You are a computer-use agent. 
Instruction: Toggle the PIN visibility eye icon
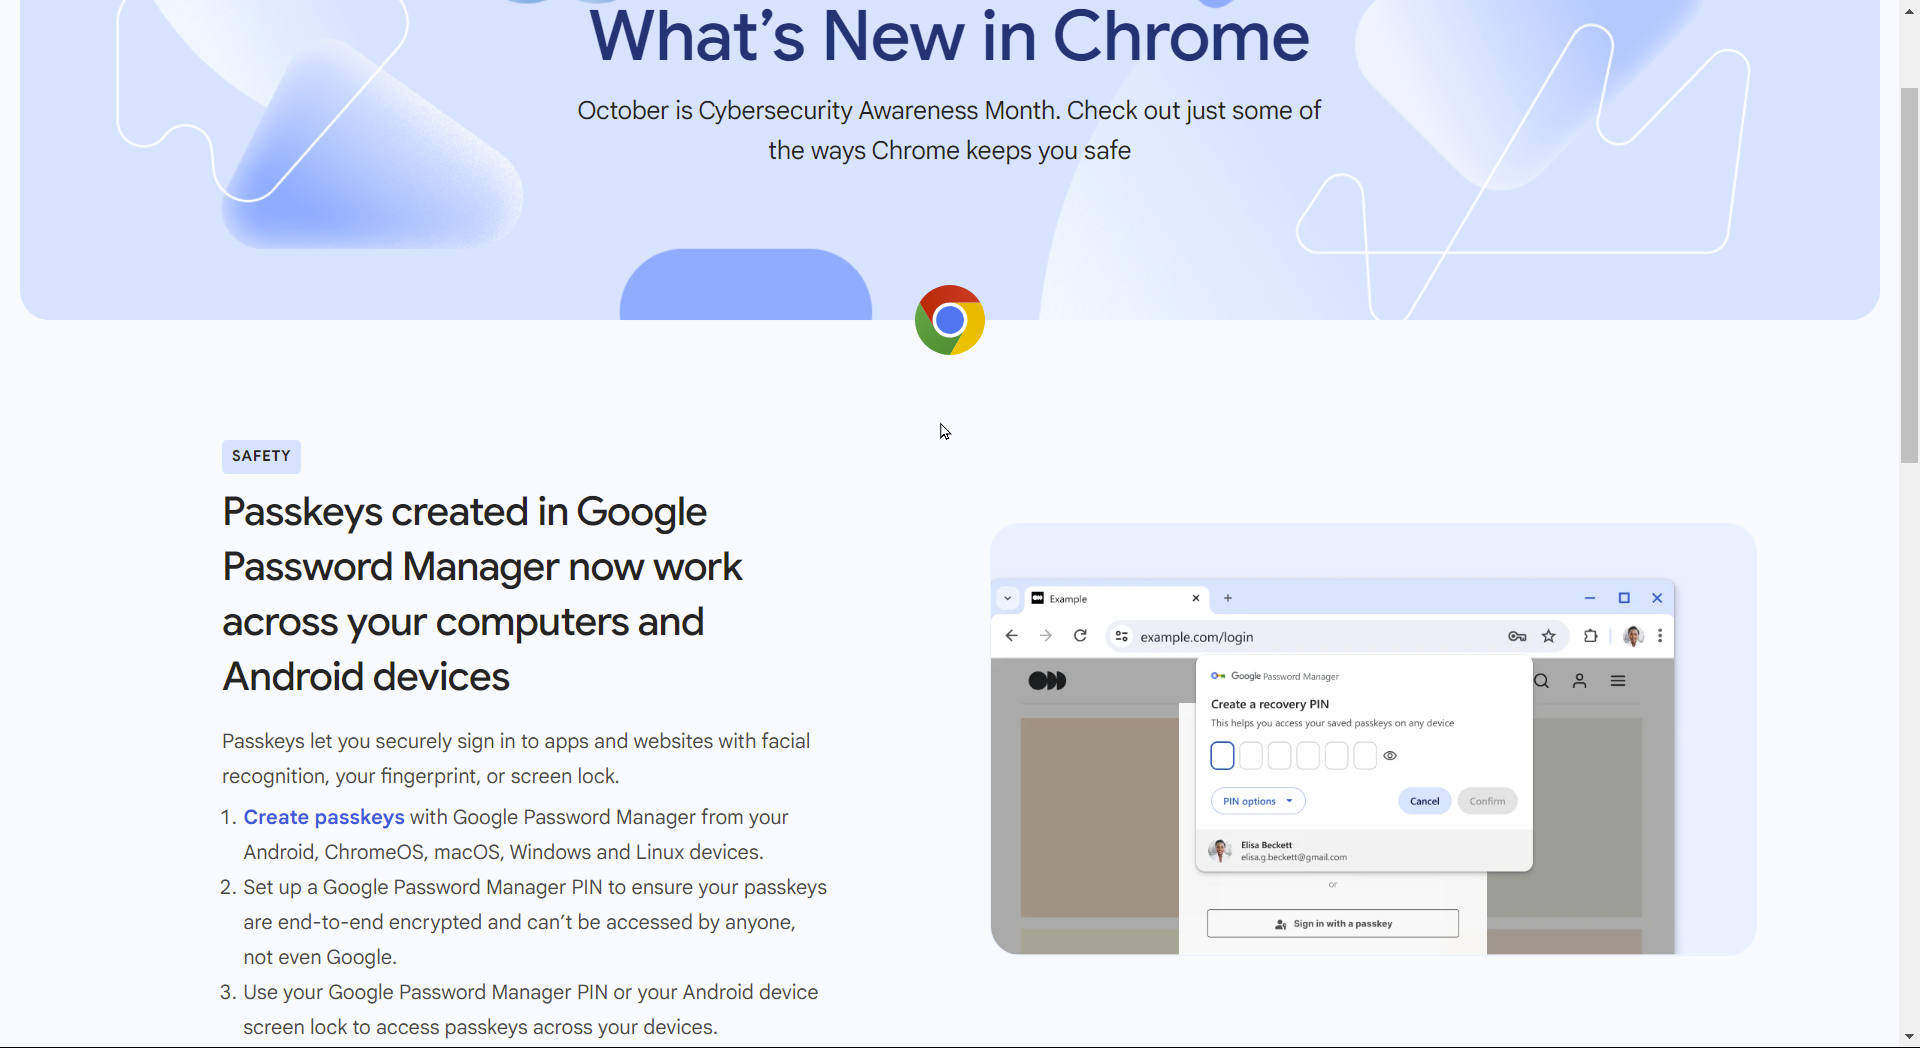(1390, 756)
